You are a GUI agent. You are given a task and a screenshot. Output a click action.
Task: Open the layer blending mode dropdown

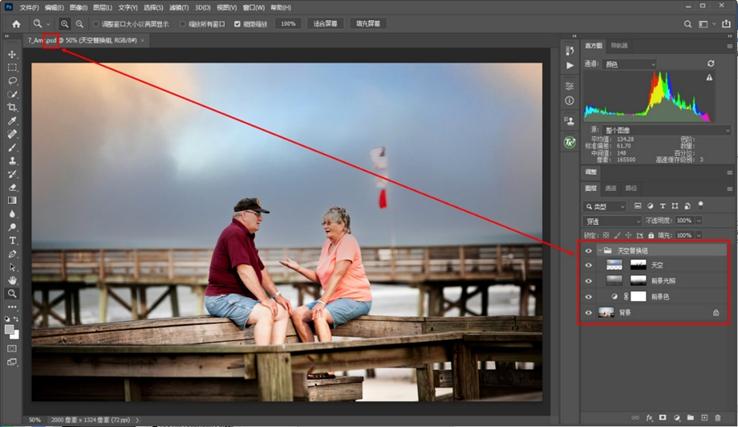(613, 220)
